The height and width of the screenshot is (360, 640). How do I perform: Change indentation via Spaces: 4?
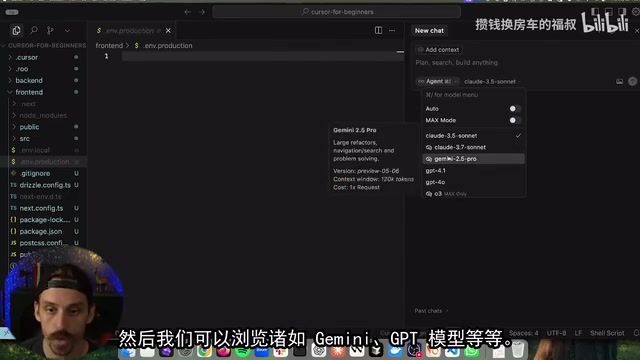[x=524, y=333]
